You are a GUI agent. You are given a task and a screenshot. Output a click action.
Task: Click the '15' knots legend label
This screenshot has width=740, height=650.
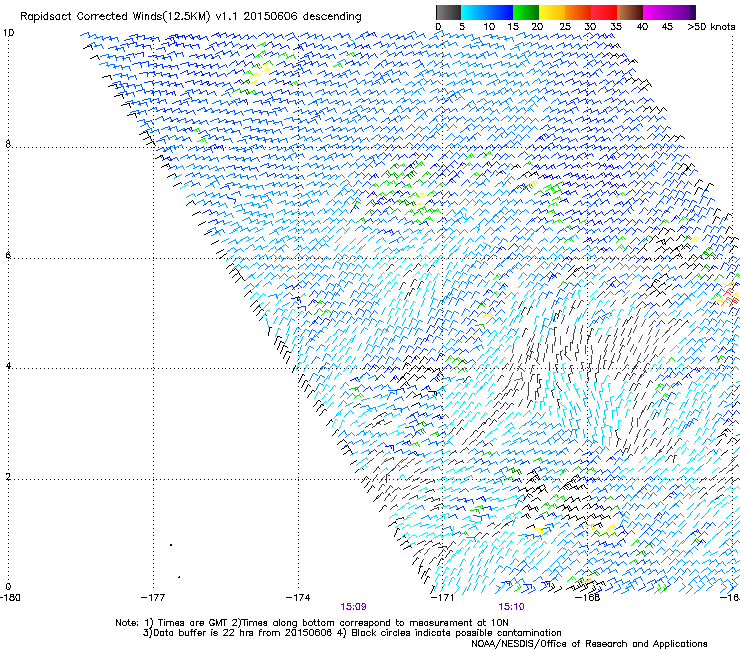tap(513, 27)
